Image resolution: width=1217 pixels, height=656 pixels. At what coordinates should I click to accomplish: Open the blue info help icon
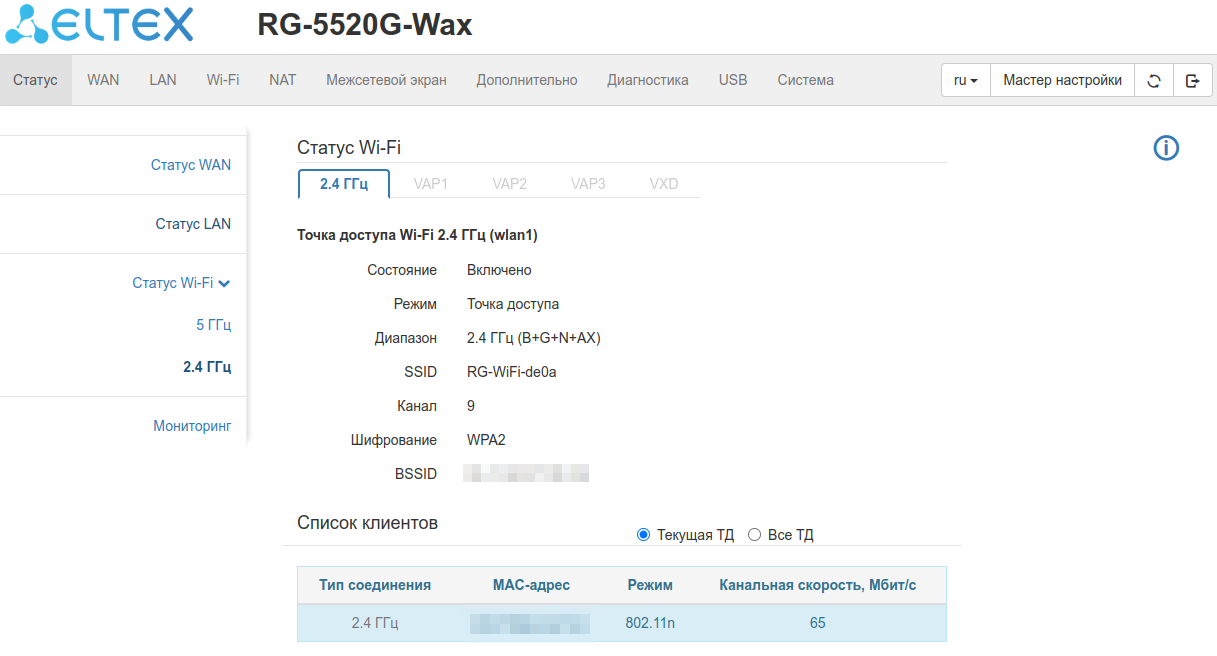point(1166,149)
